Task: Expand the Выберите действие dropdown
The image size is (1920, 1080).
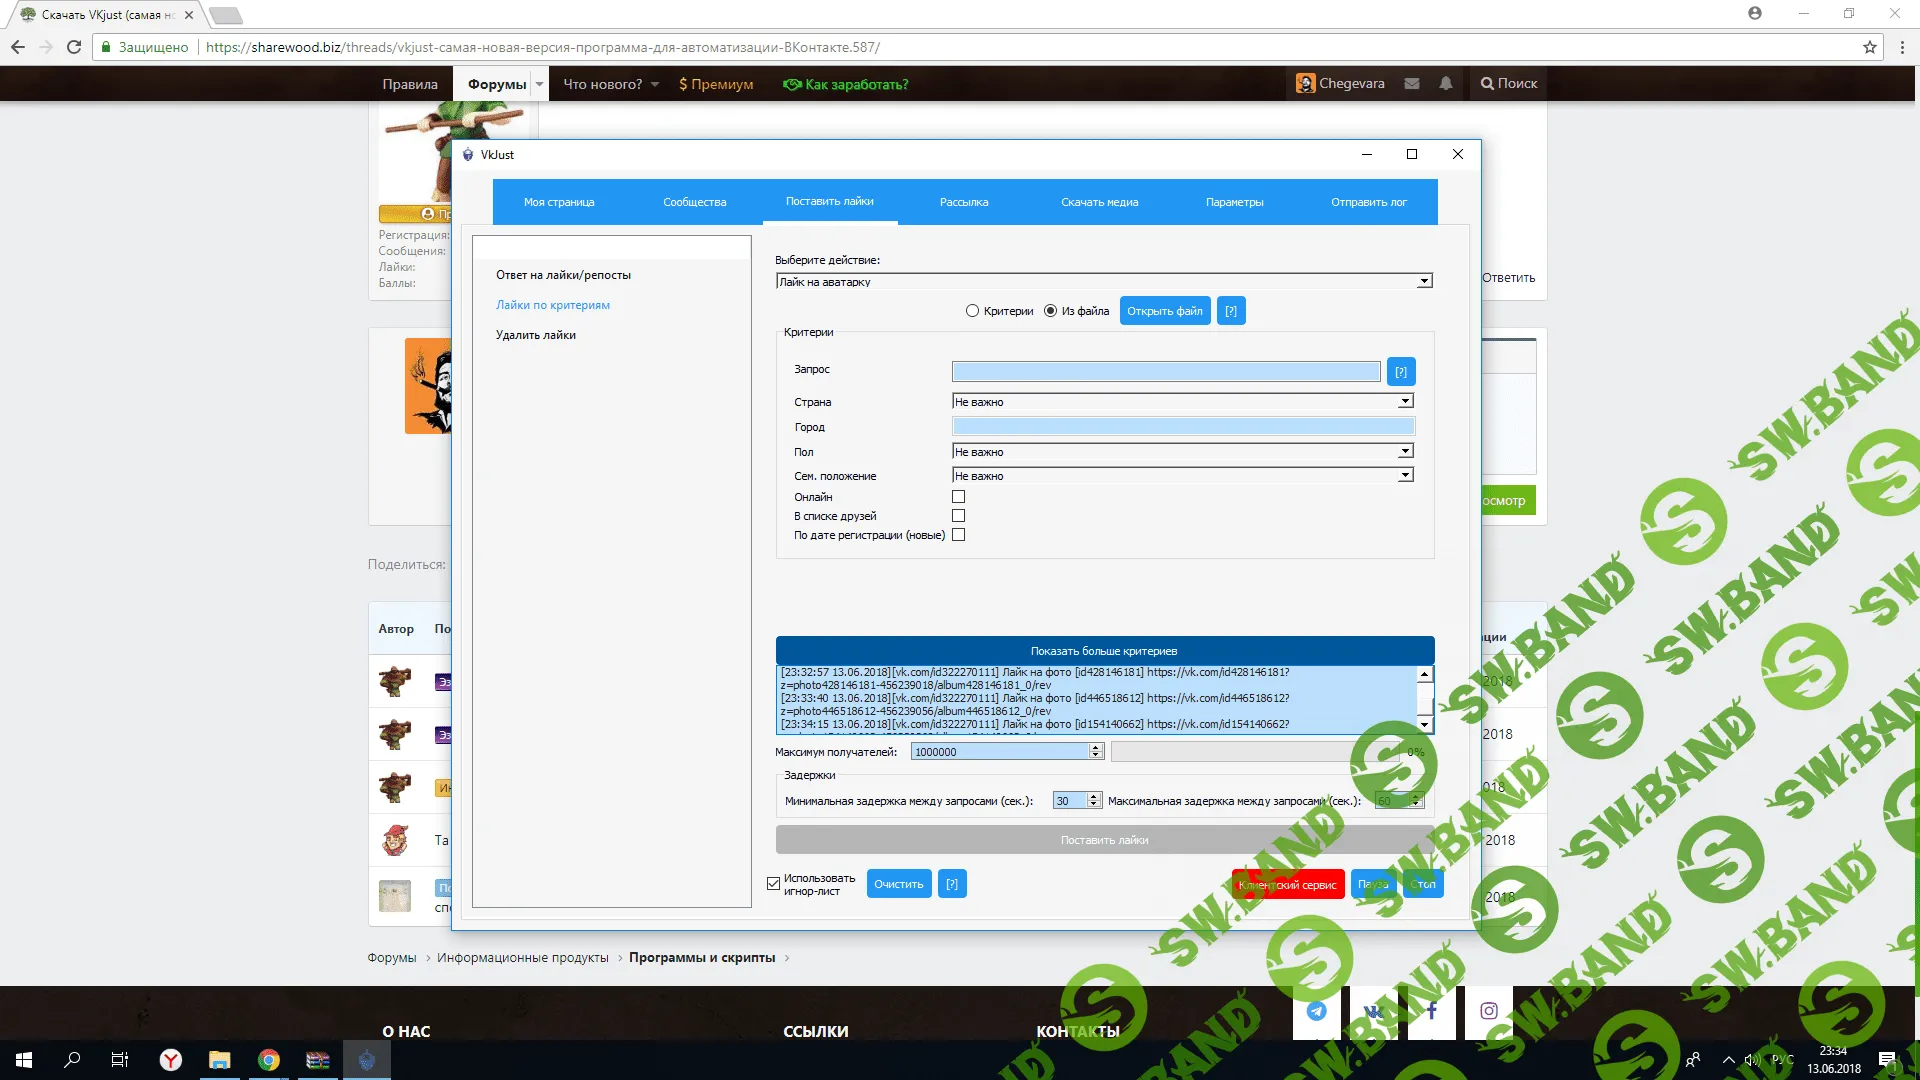Action: click(x=1424, y=282)
